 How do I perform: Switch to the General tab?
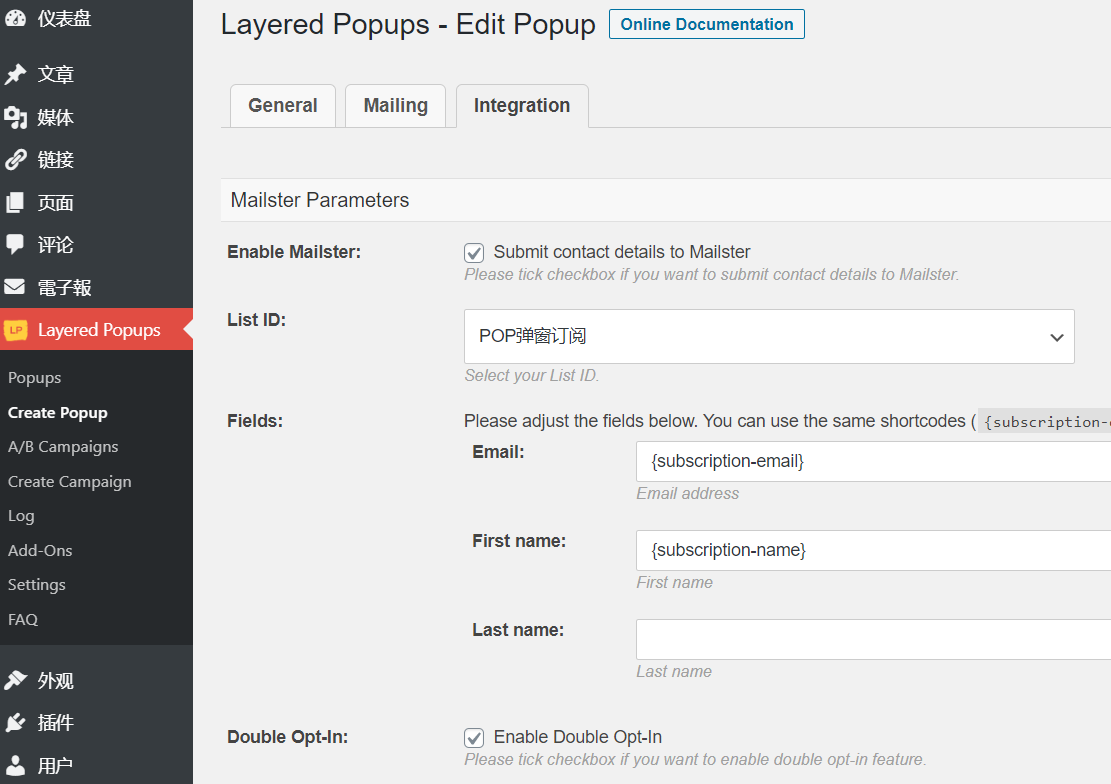[283, 106]
